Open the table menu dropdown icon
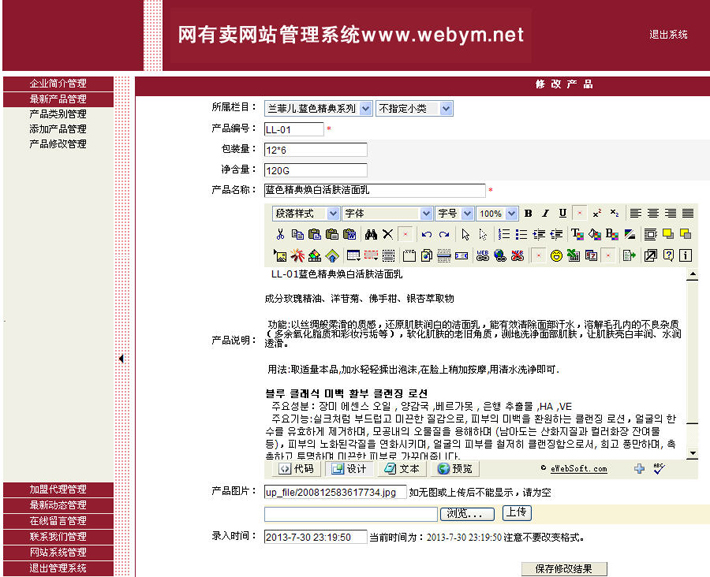 click(x=353, y=255)
